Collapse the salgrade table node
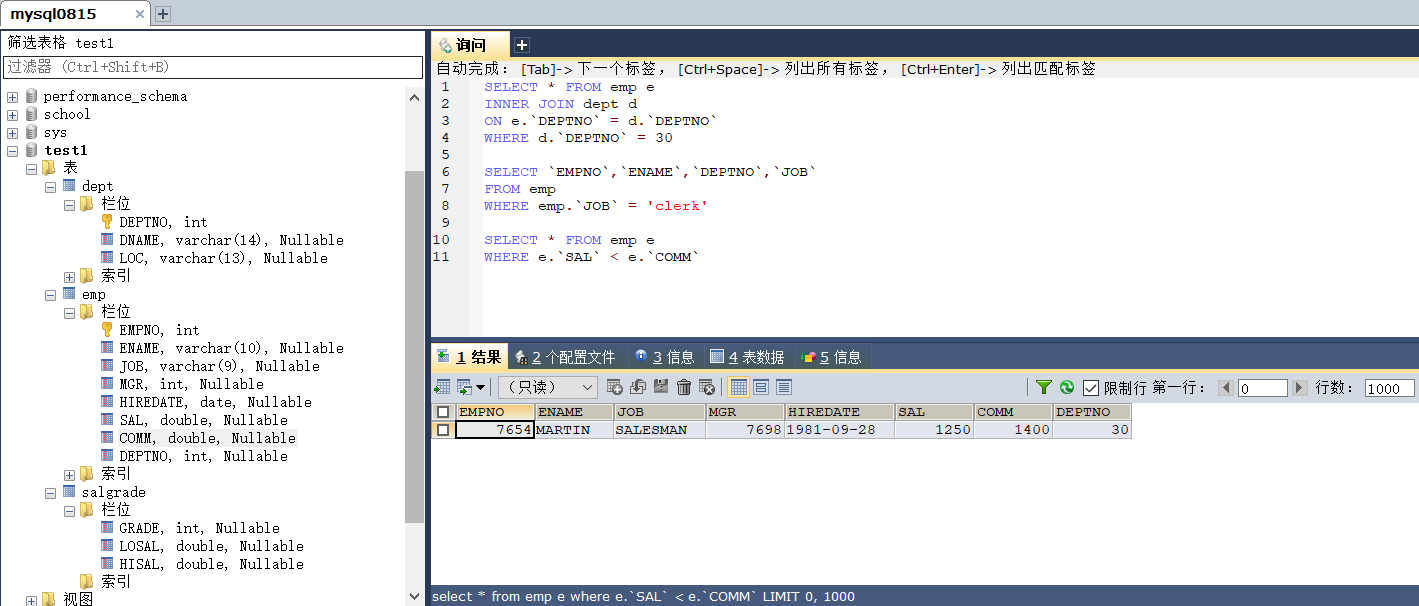1419x606 pixels. click(50, 493)
